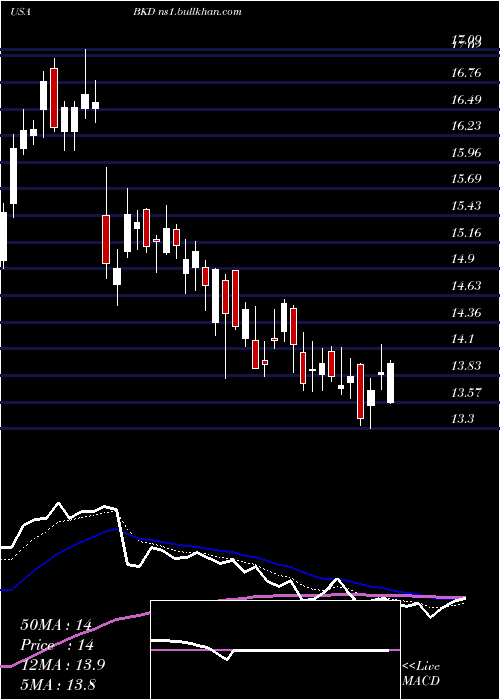Click the 15.43 price axis label
The image size is (500, 700).
466,206
